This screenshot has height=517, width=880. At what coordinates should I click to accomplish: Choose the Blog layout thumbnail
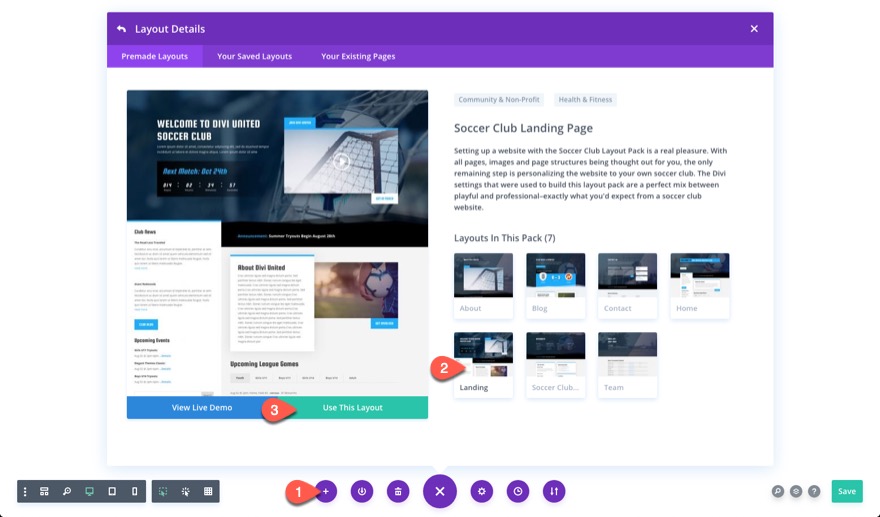tap(556, 286)
